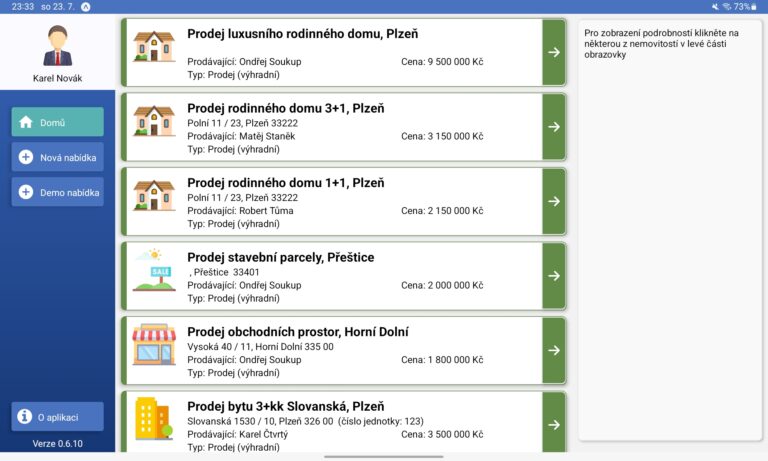The image size is (768, 461).
Task: Click the sale sign parcel icon
Action: pos(154,270)
